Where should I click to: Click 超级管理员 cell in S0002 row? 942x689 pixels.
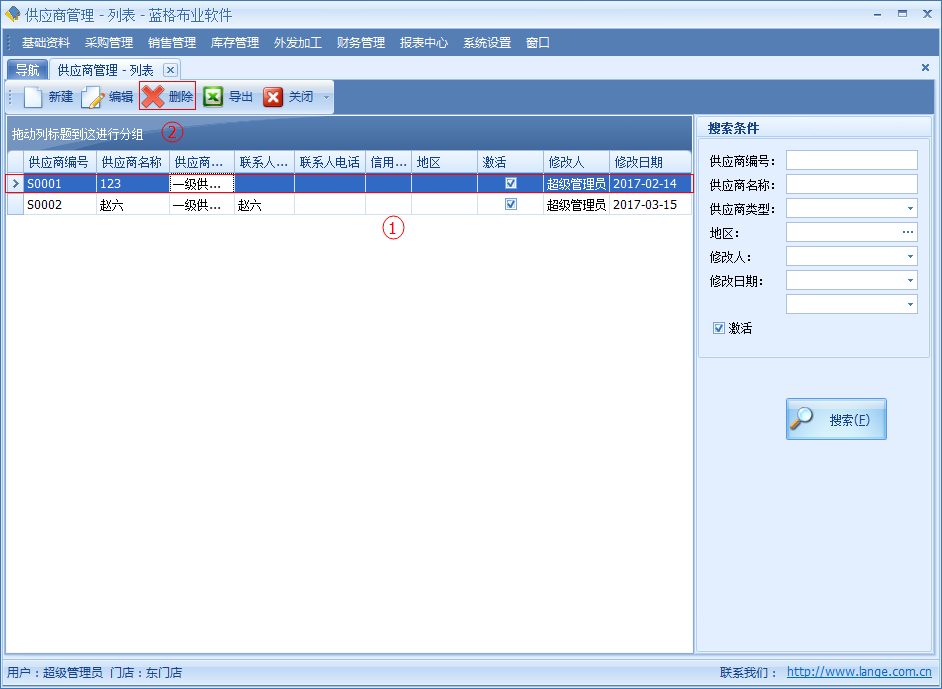pos(576,204)
